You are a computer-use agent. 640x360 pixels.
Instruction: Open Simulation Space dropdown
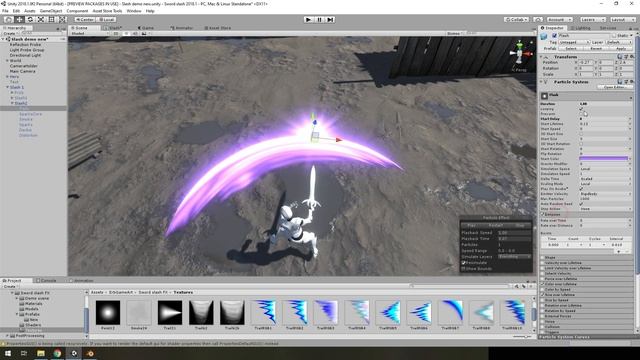click(605, 169)
